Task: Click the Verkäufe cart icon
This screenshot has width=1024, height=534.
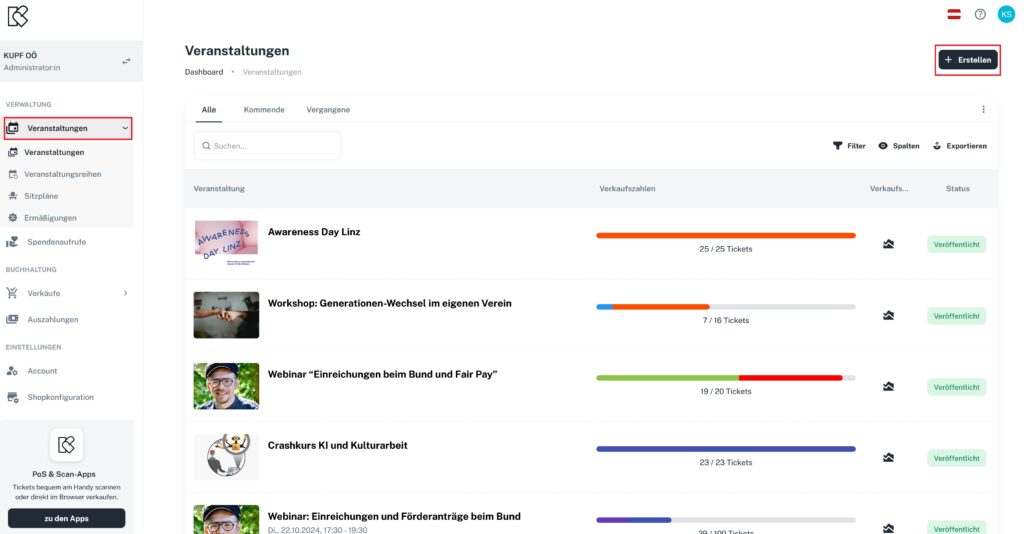Action: click(12, 293)
